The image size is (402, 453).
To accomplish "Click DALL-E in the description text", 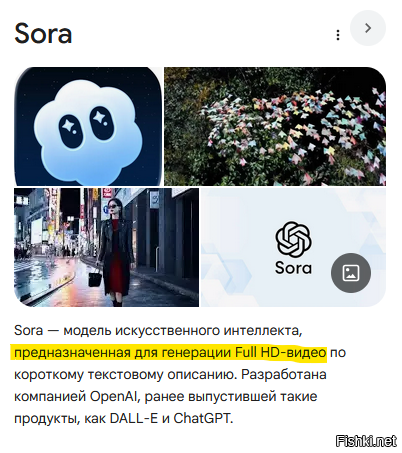I will 134,418.
